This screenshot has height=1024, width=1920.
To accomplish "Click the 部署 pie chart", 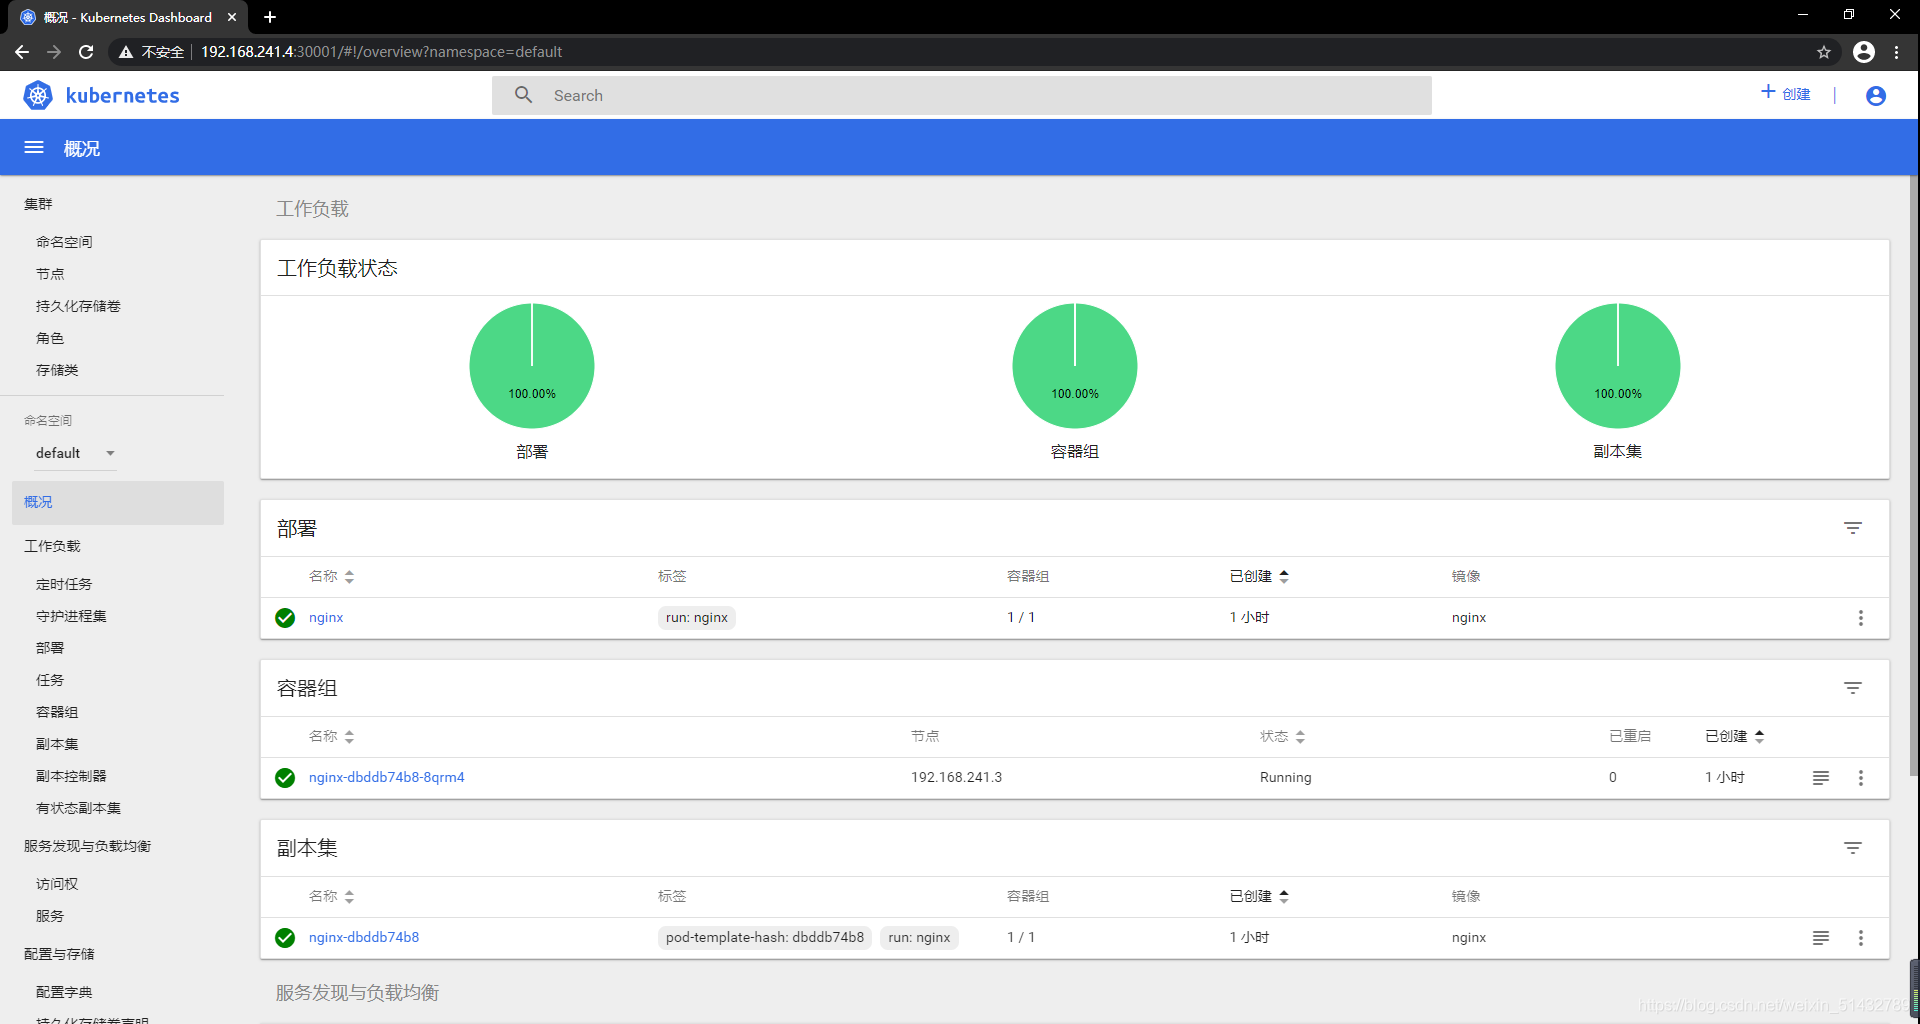I will click(x=532, y=366).
